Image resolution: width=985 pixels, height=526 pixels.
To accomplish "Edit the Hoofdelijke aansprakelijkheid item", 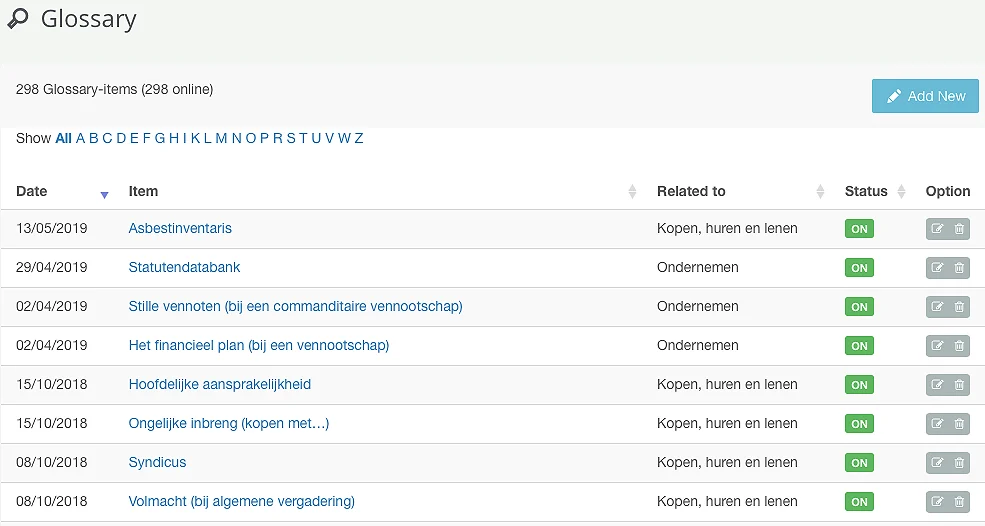I will click(937, 385).
